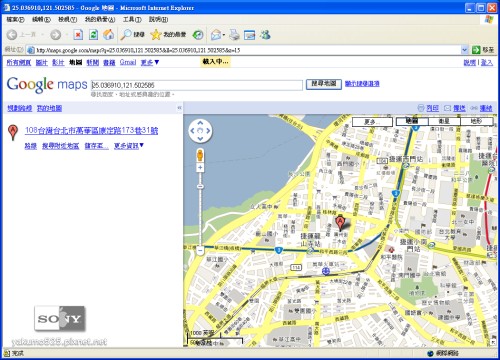Expand the 更多▼ Google services menu
500x360 pixels.
[150, 62]
